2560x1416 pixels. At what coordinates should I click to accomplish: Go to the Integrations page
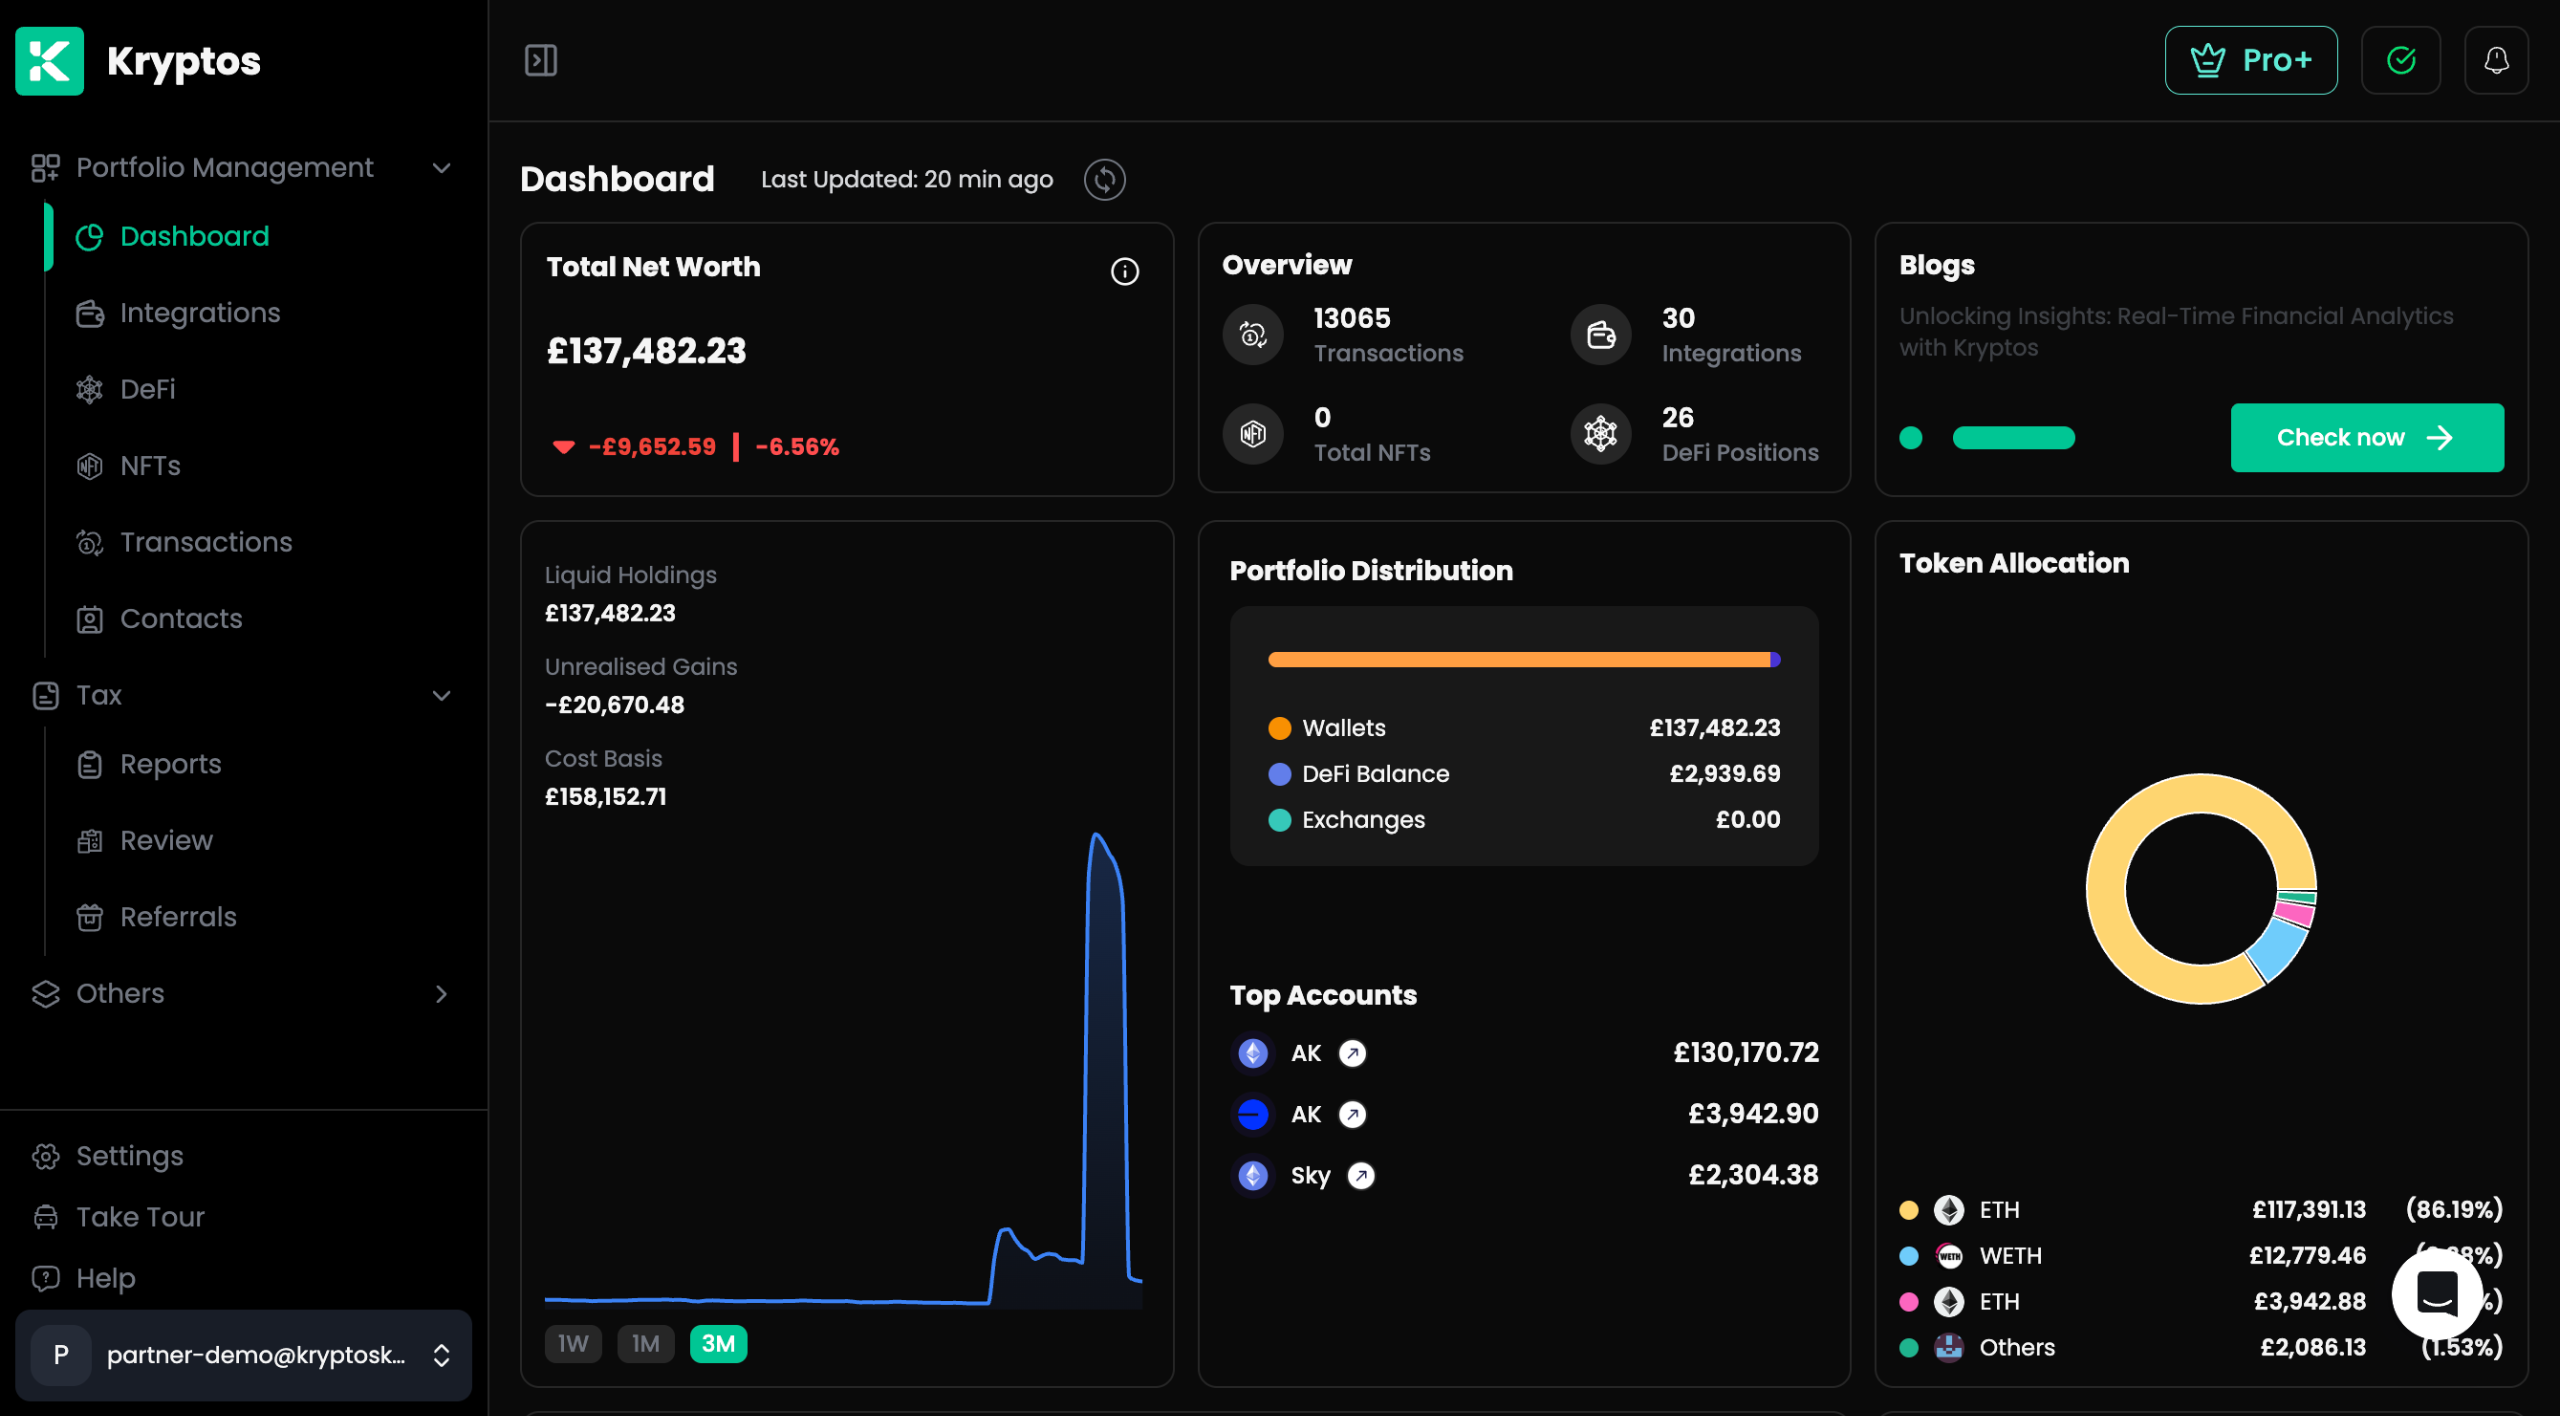click(200, 313)
